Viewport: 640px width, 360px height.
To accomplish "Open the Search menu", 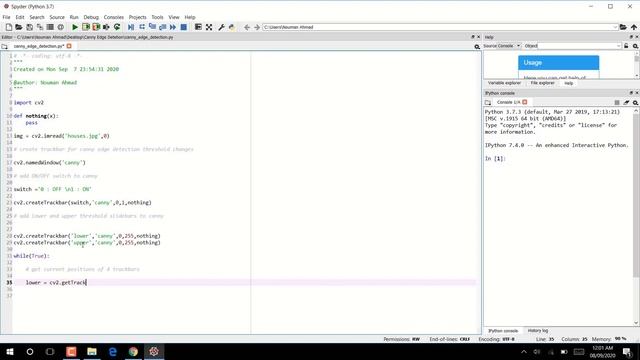I will coord(37,17).
